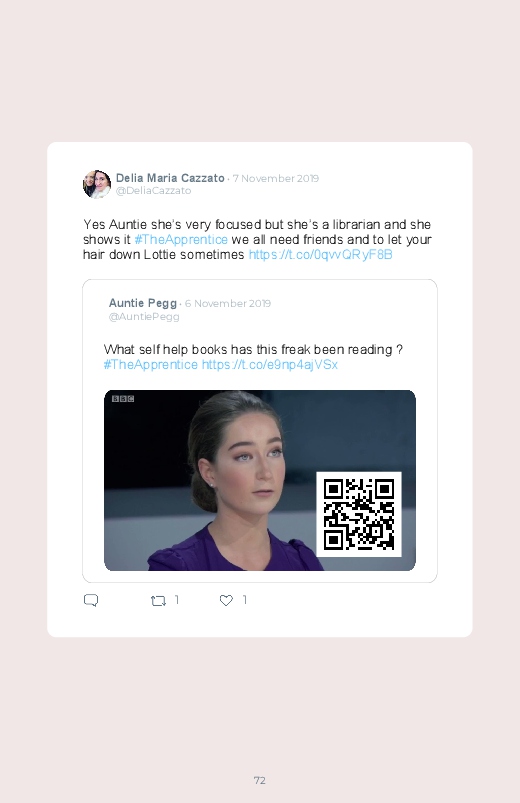Like the tweet with heart icon

[x=226, y=600]
